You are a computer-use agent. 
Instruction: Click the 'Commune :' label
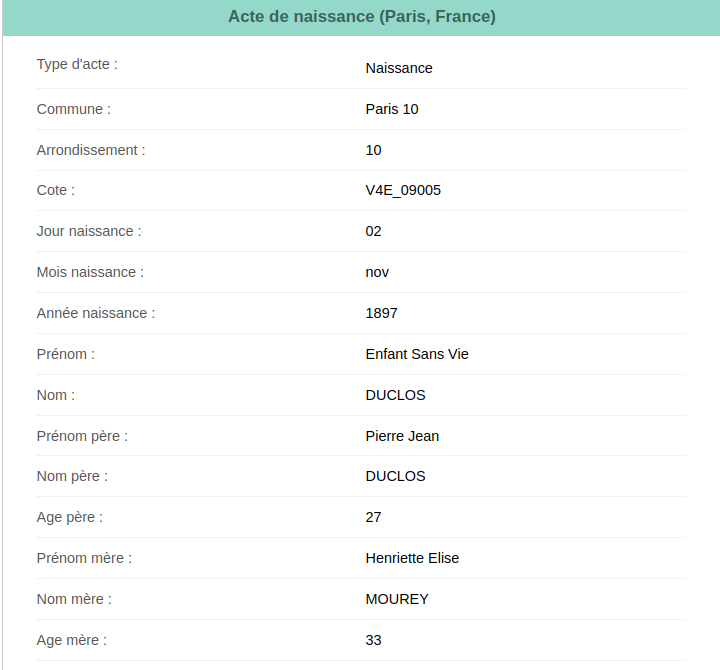(x=73, y=109)
